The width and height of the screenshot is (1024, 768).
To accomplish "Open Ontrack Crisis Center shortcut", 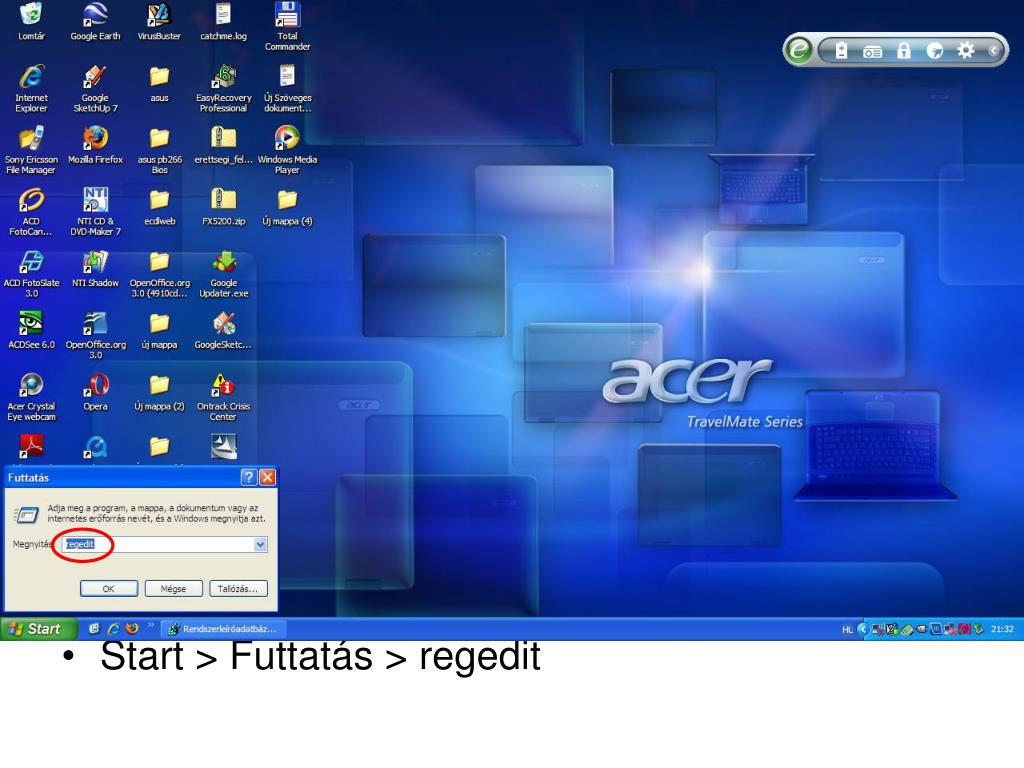I will coord(223,397).
